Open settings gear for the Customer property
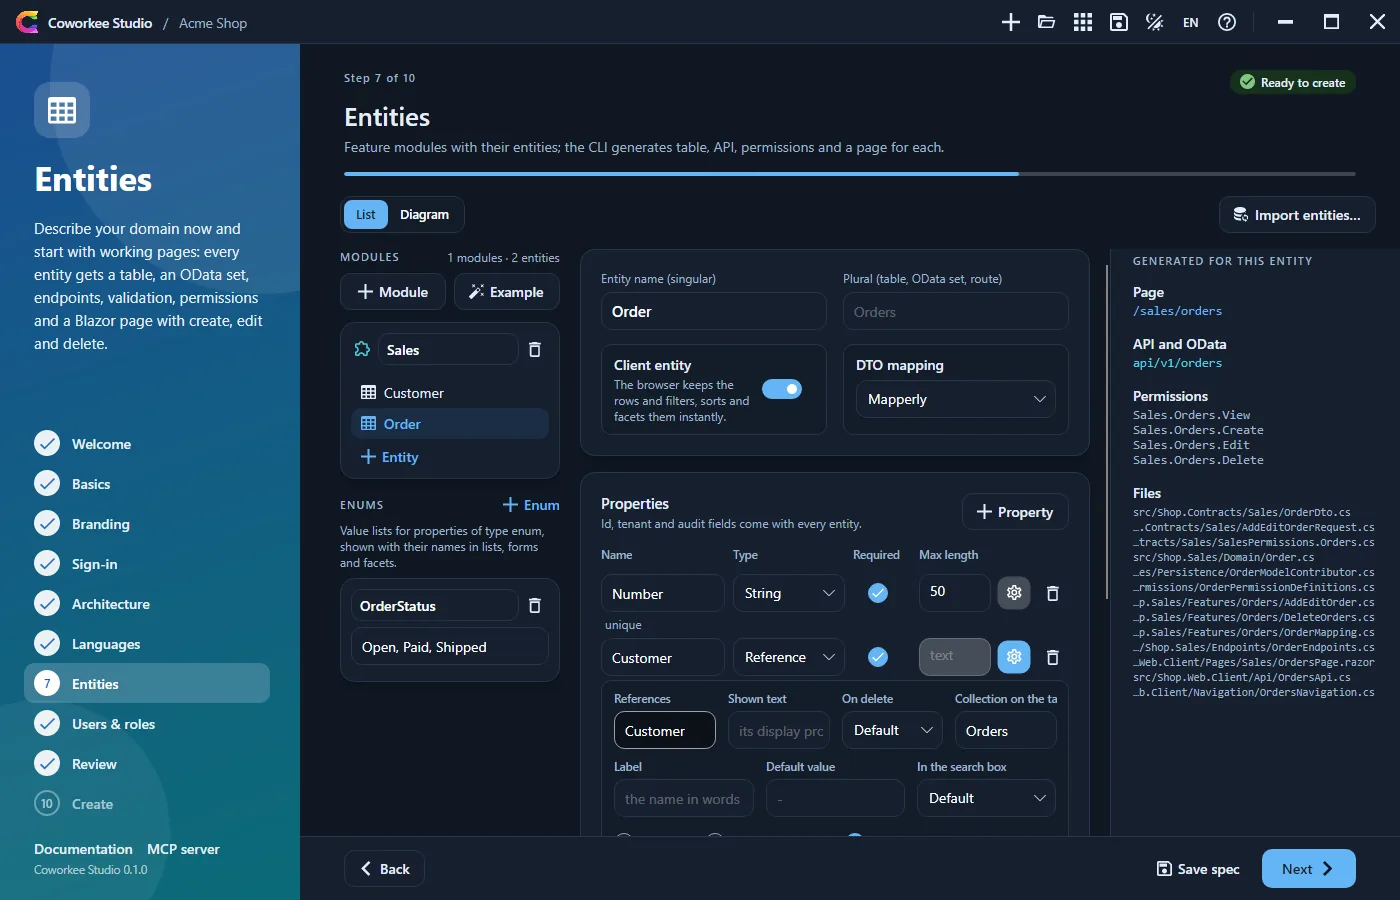 click(x=1014, y=657)
